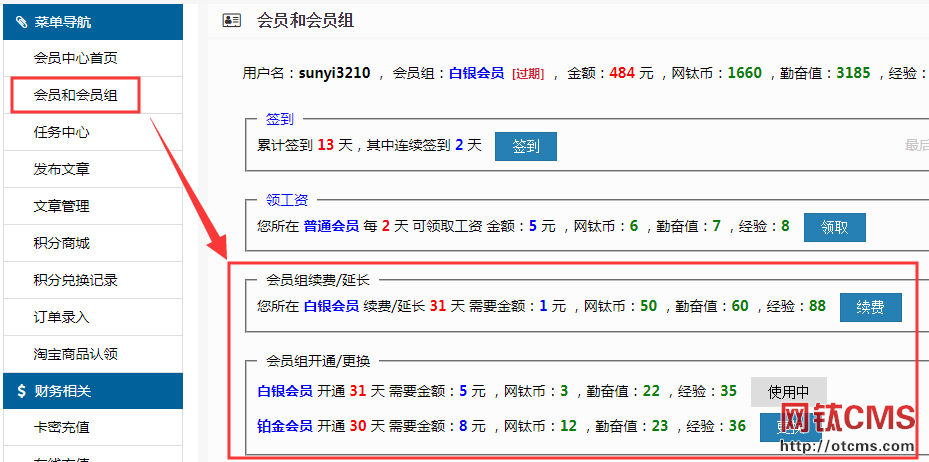Click the 续费 renew button

870,307
